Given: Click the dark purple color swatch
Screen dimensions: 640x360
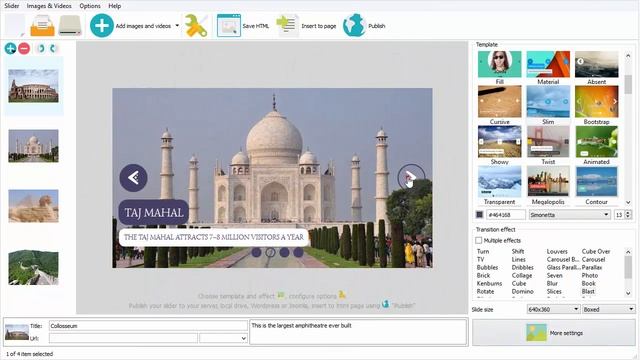Looking at the screenshot, I should coord(480,215).
